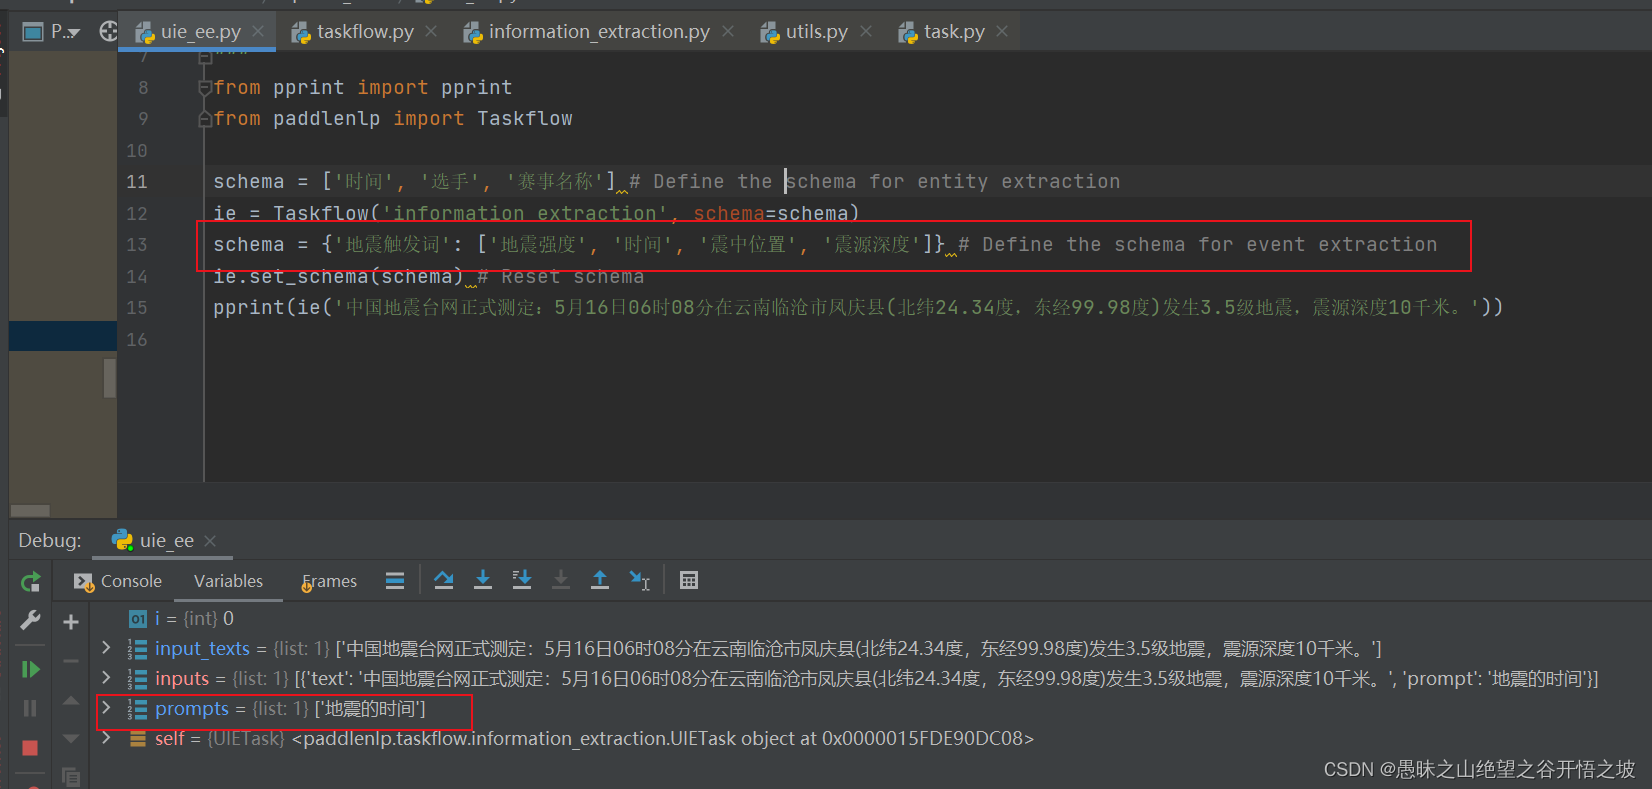Resume program execution in debugger
Viewport: 1652px width, 789px height.
30,669
